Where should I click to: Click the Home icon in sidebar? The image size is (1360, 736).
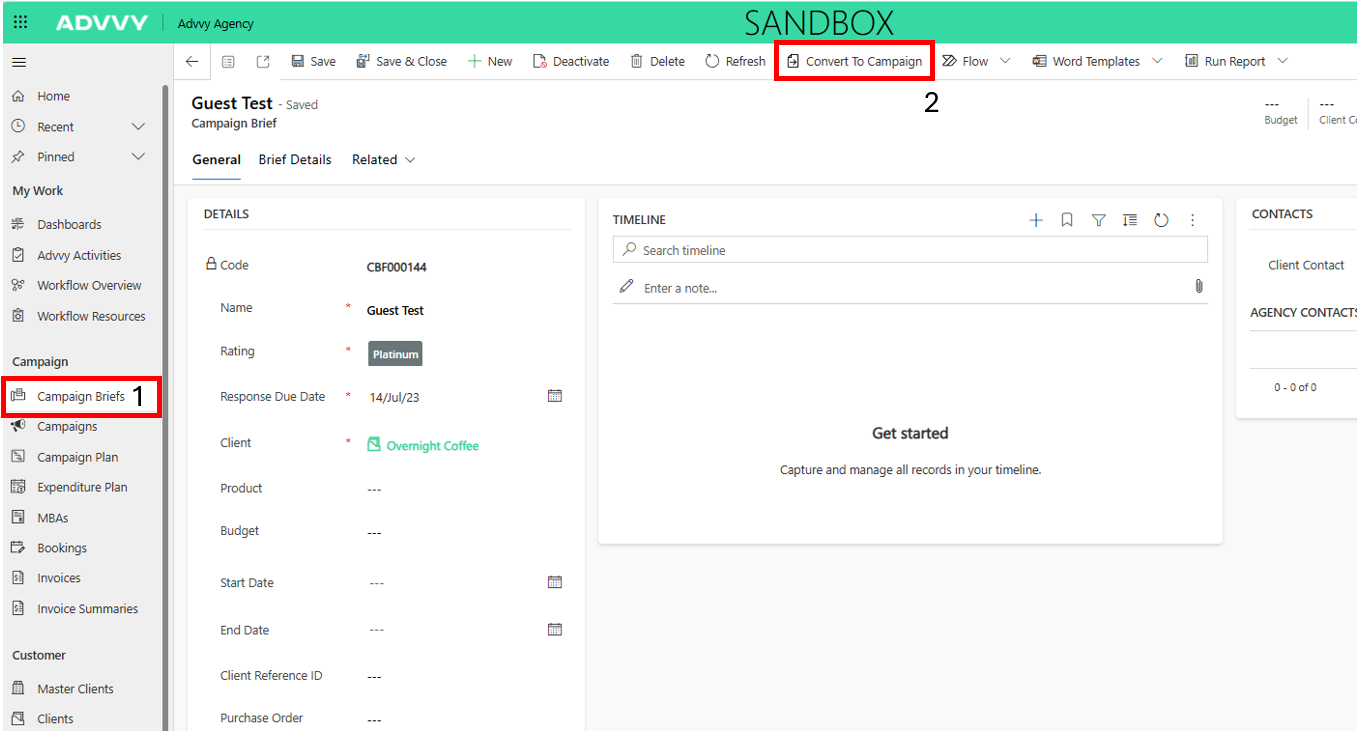pyautogui.click(x=18, y=96)
